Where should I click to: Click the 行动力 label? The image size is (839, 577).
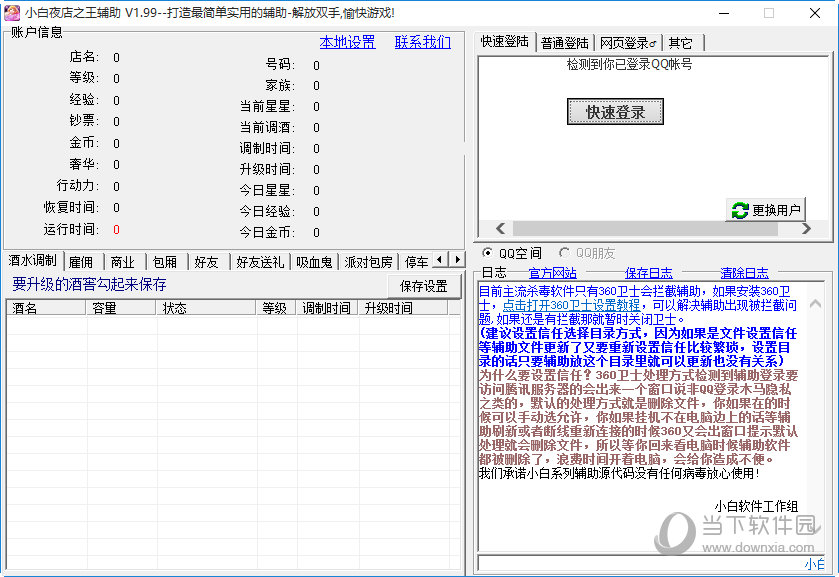(78, 185)
